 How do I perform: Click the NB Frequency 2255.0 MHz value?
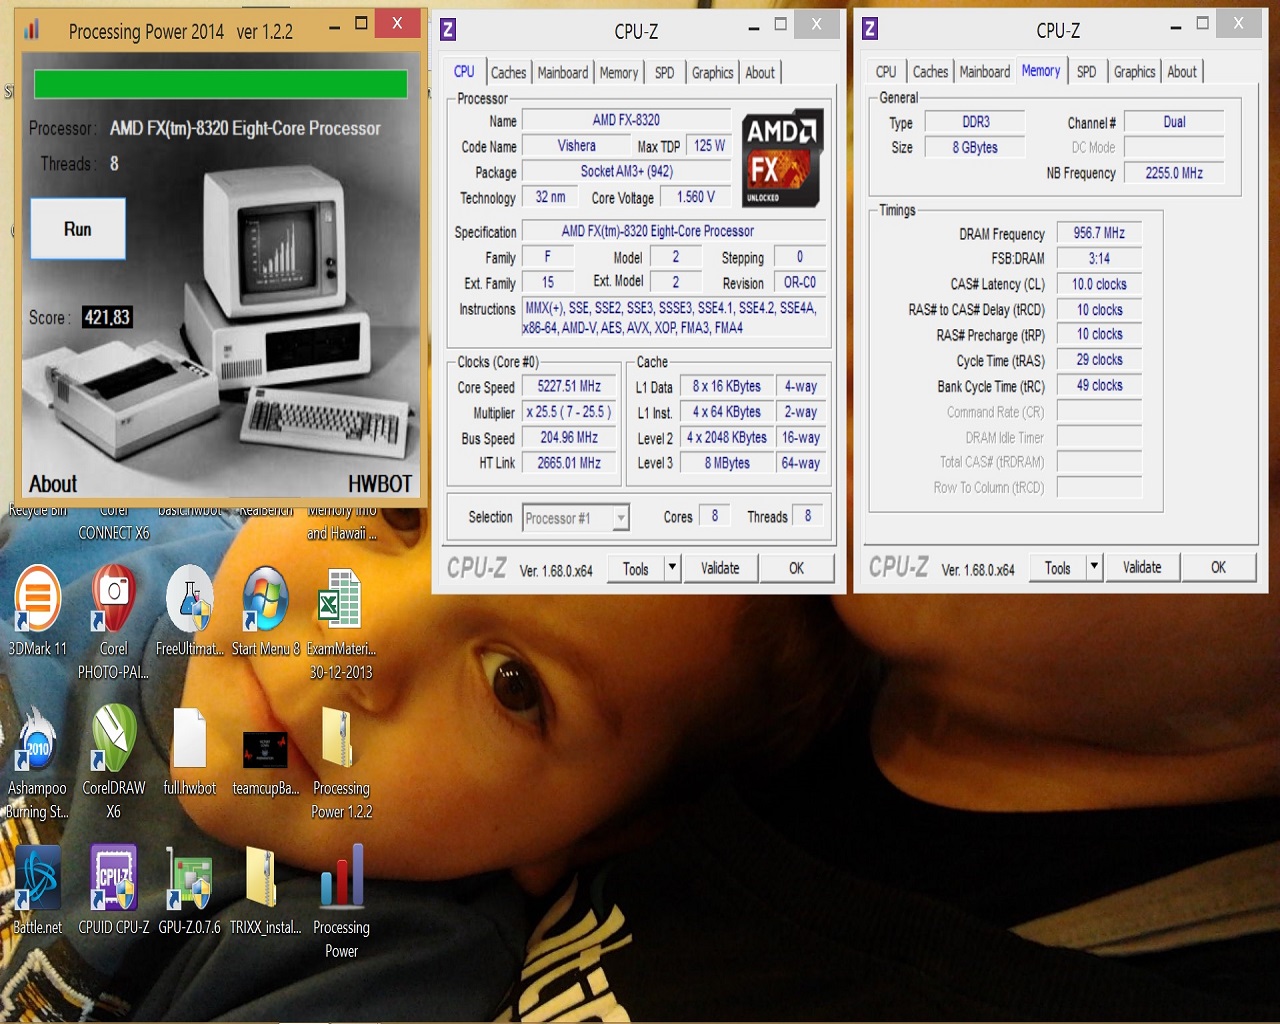click(x=1174, y=173)
